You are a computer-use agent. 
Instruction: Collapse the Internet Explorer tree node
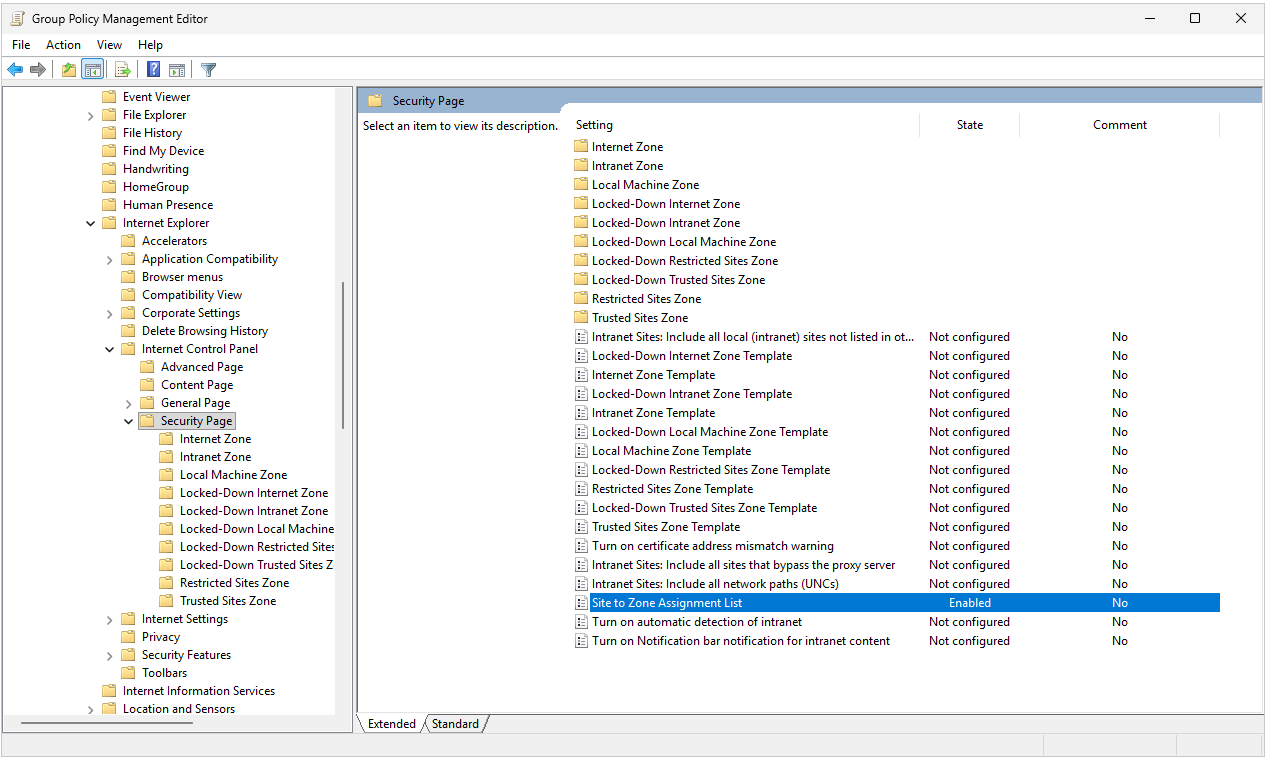point(91,223)
